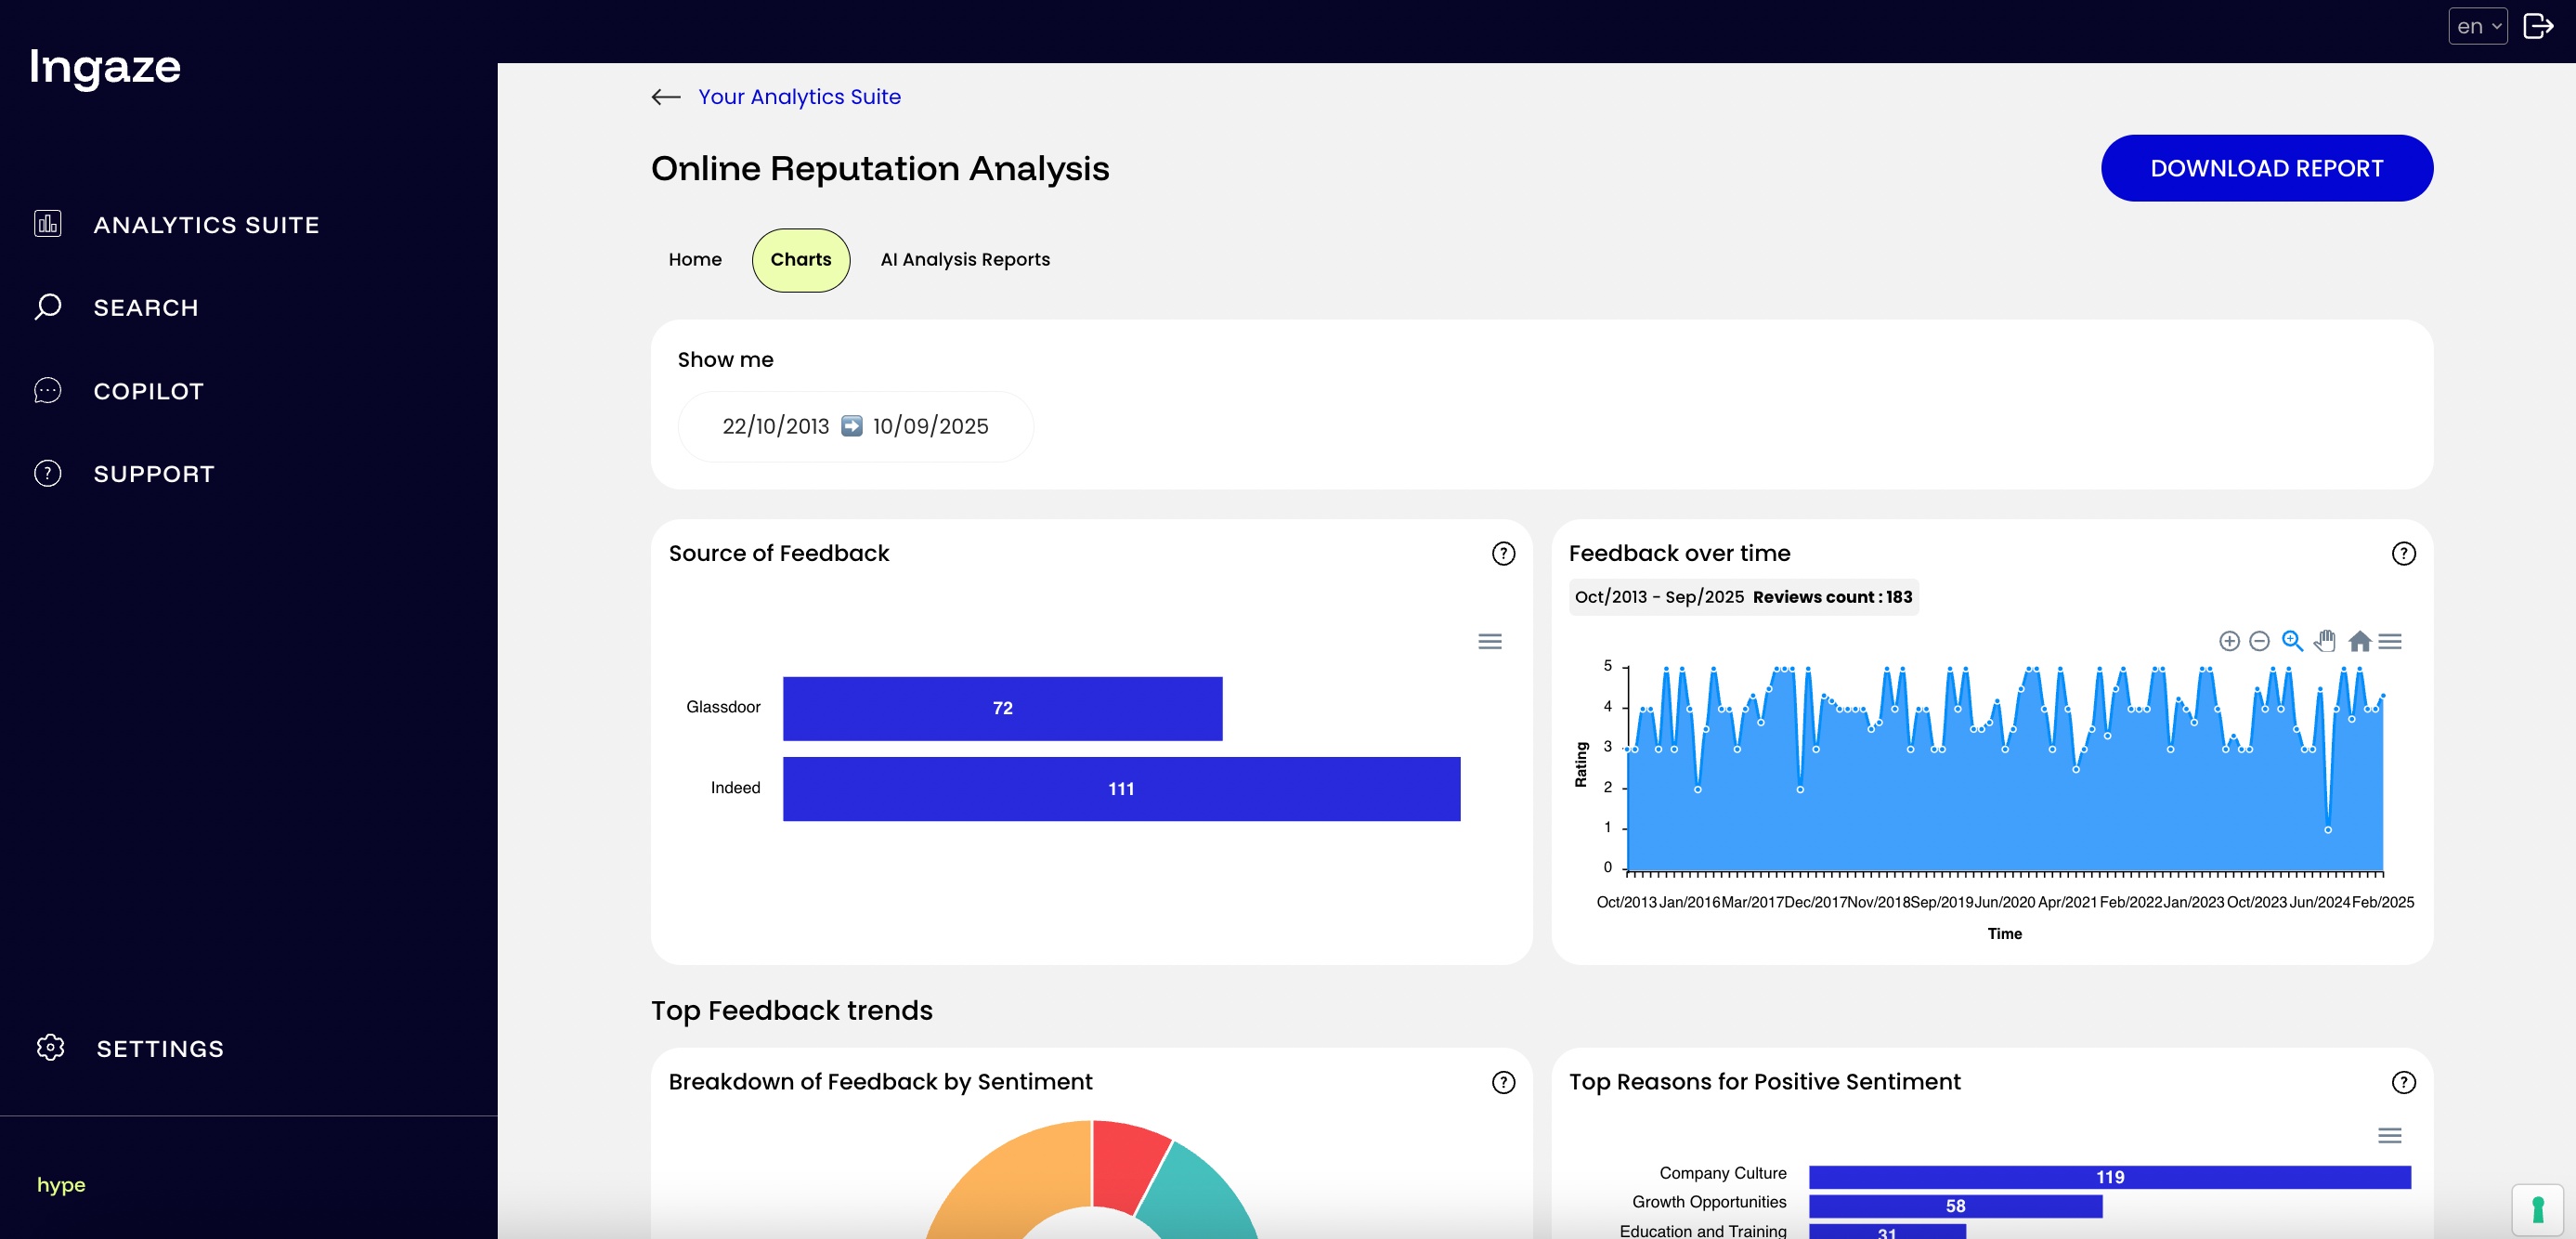Reset zoom with home icon on time chart

[x=2359, y=641]
